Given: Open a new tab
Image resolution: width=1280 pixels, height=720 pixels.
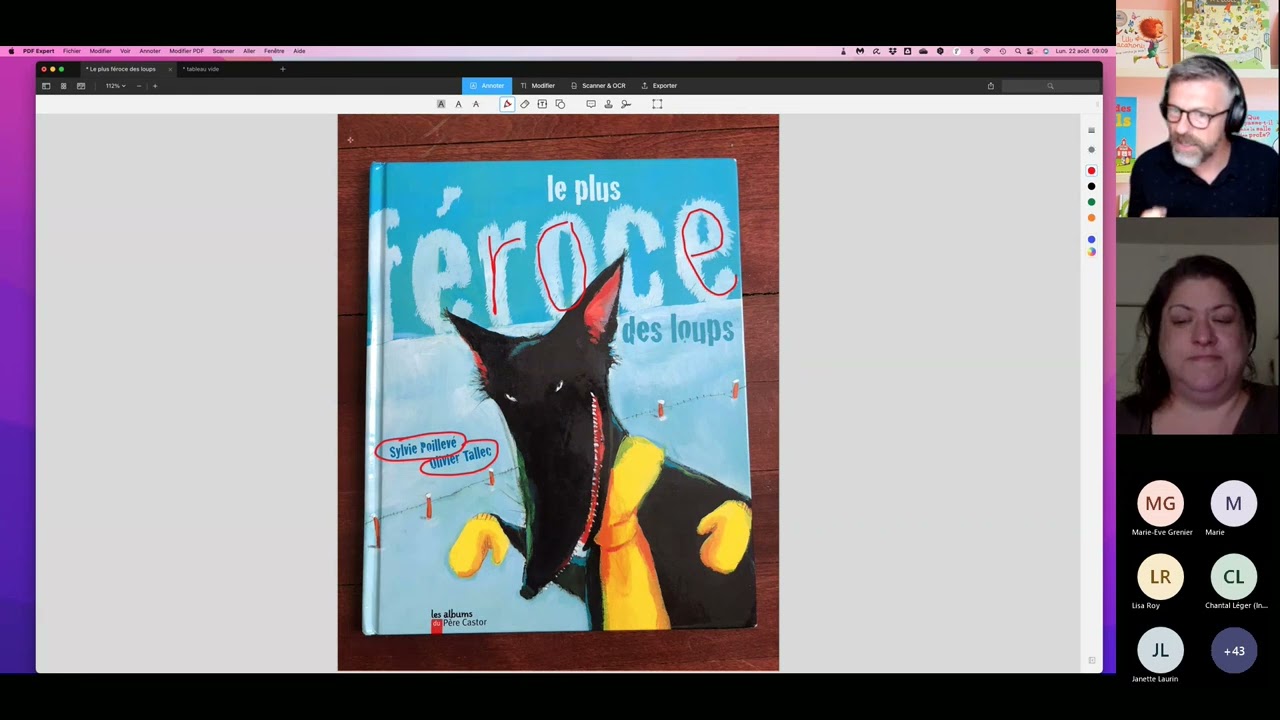Looking at the screenshot, I should point(282,69).
